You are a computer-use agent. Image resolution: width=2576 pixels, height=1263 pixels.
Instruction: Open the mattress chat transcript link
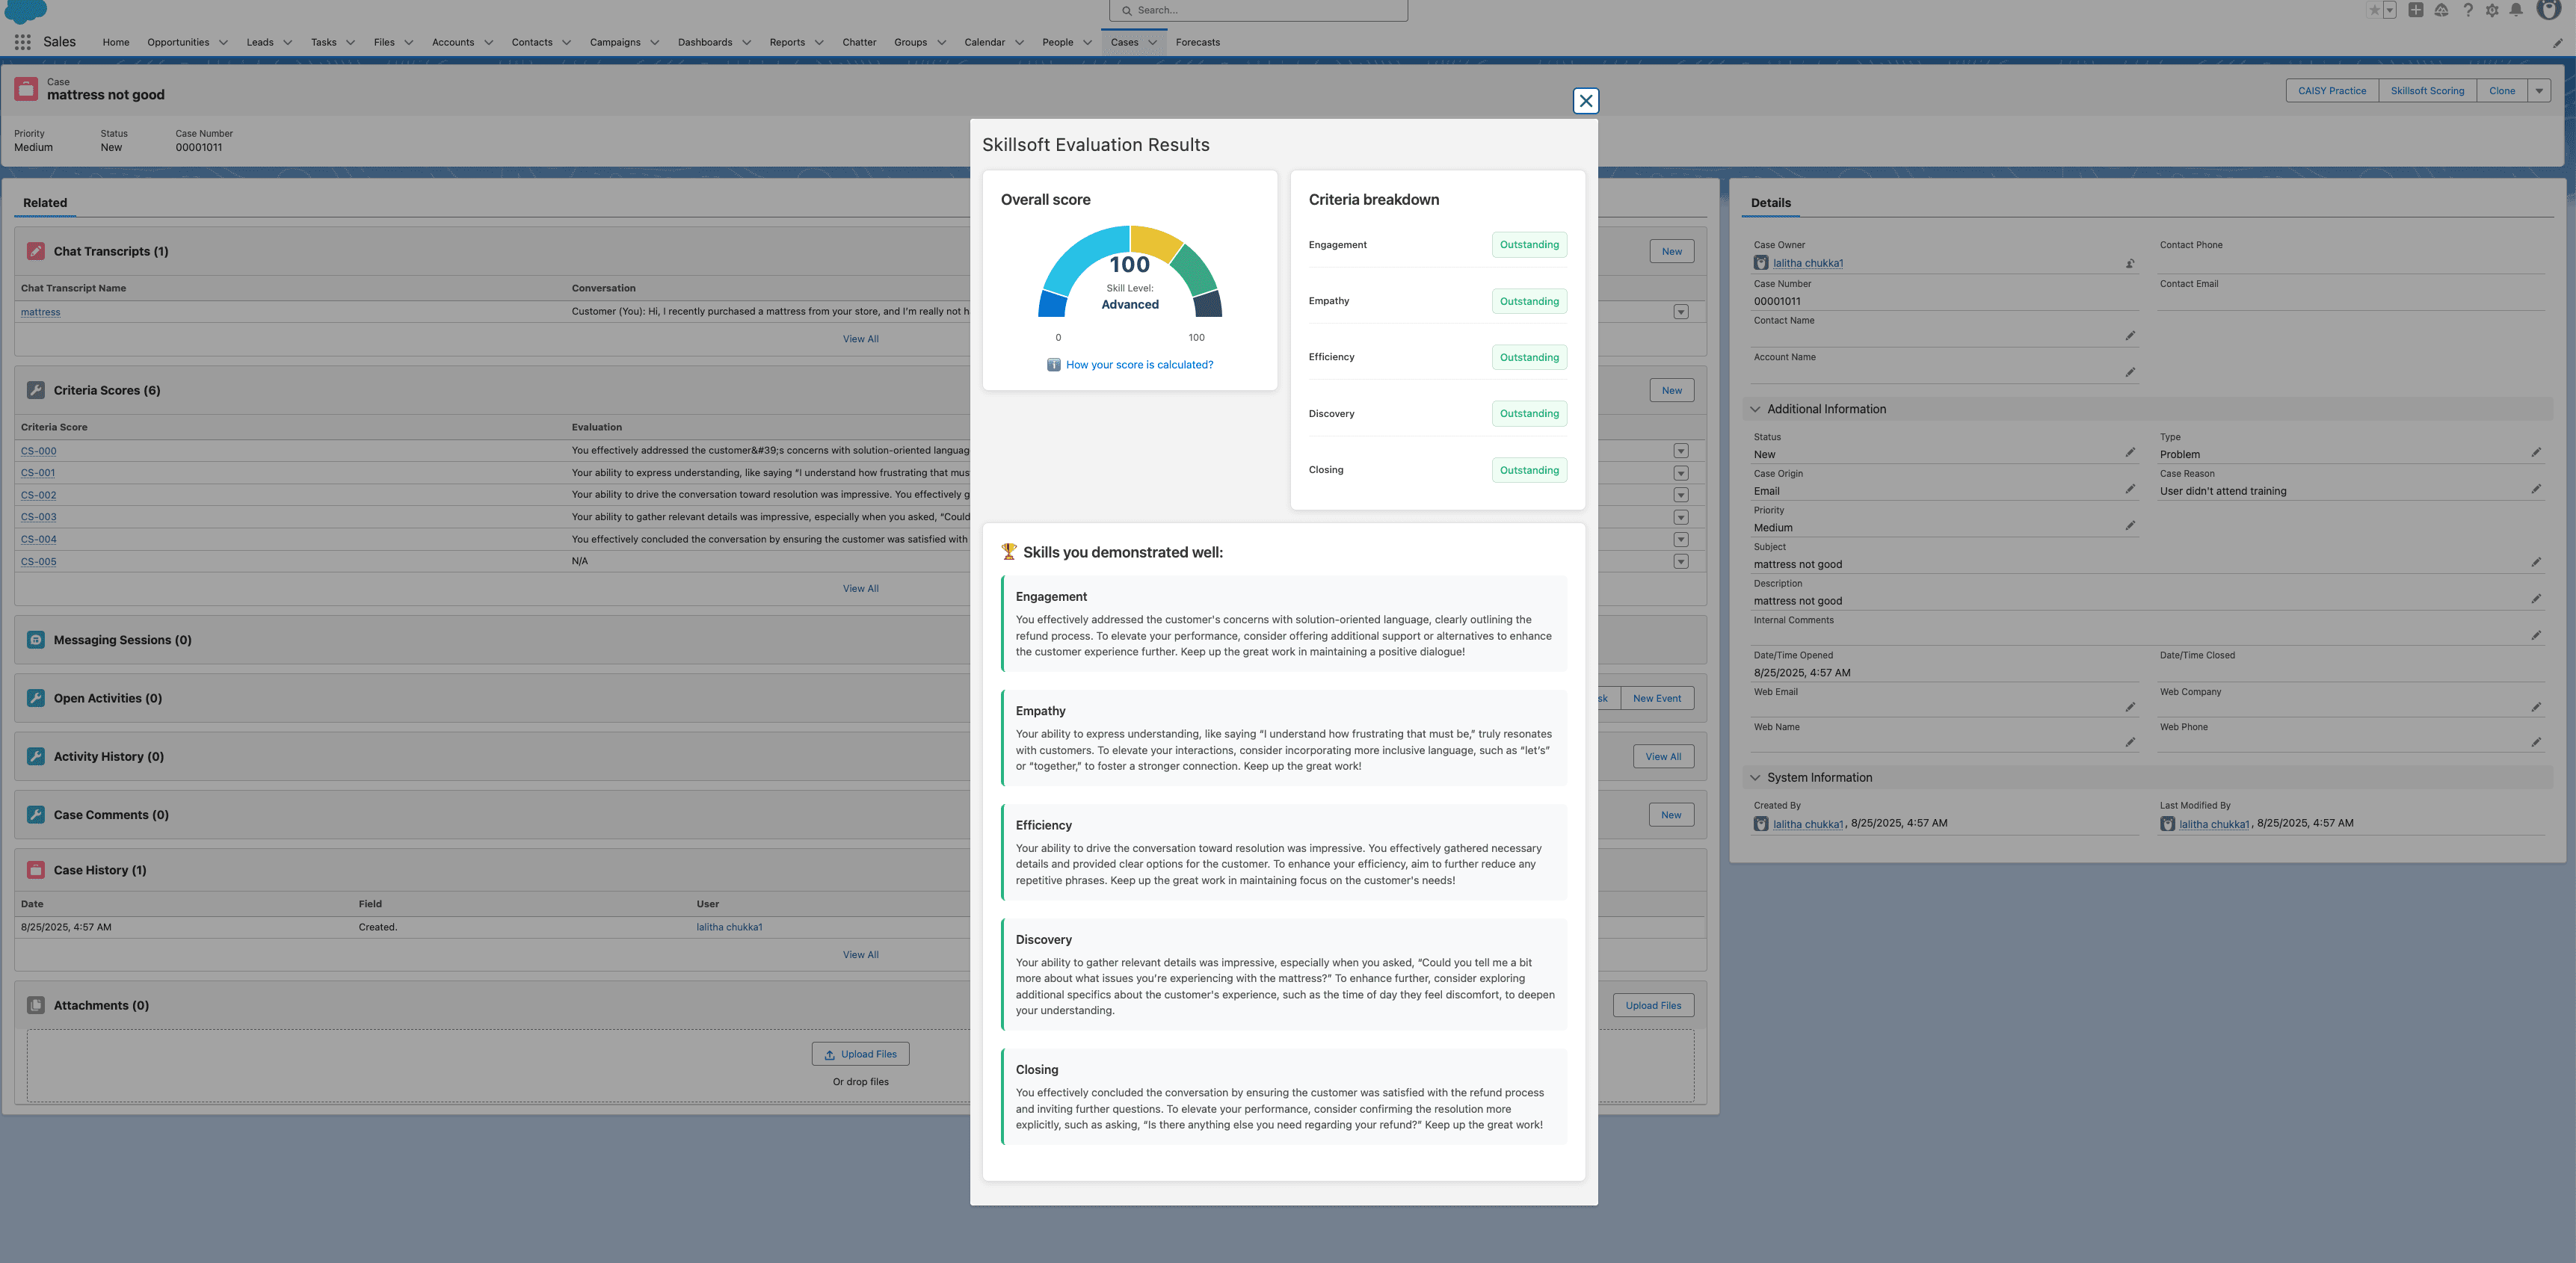point(41,312)
